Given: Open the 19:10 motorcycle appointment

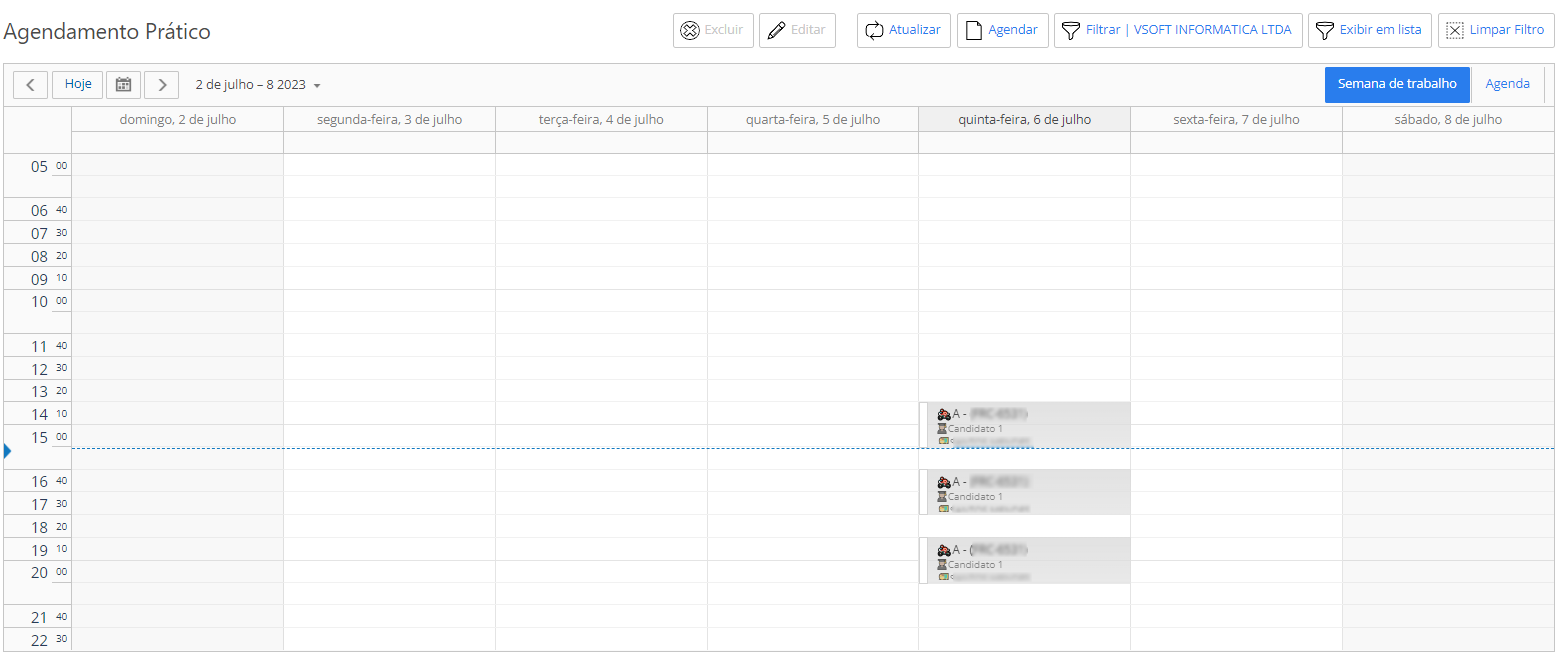Looking at the screenshot, I should [x=1025, y=560].
